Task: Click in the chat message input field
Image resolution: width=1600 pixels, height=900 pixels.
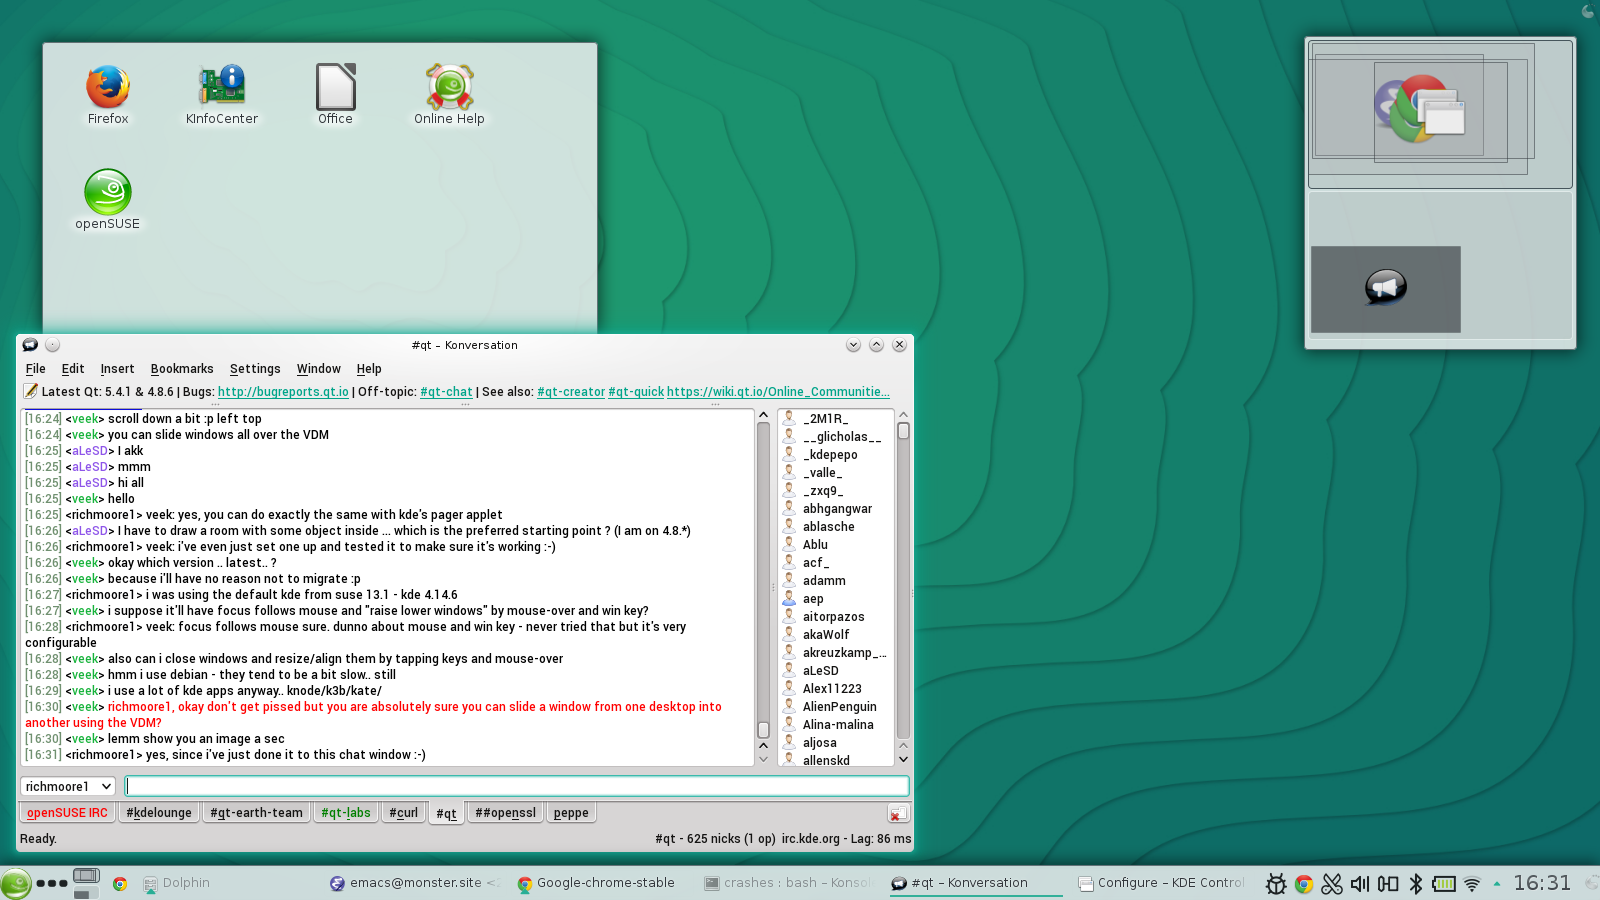Action: pos(517,786)
